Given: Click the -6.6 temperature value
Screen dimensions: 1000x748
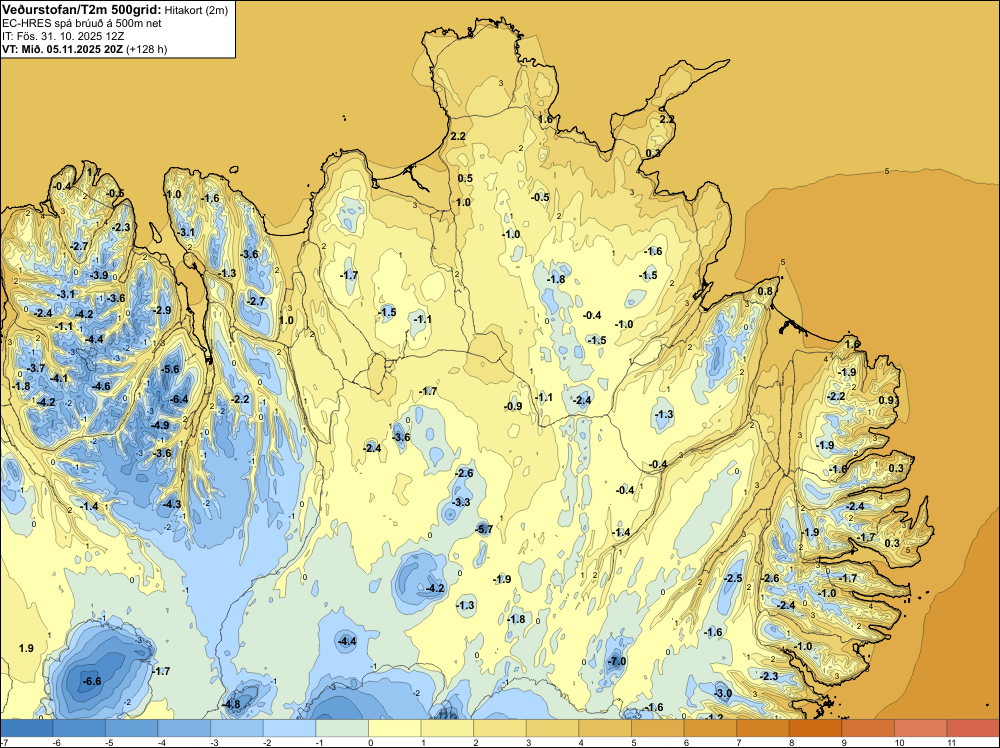Looking at the screenshot, I should (92, 681).
